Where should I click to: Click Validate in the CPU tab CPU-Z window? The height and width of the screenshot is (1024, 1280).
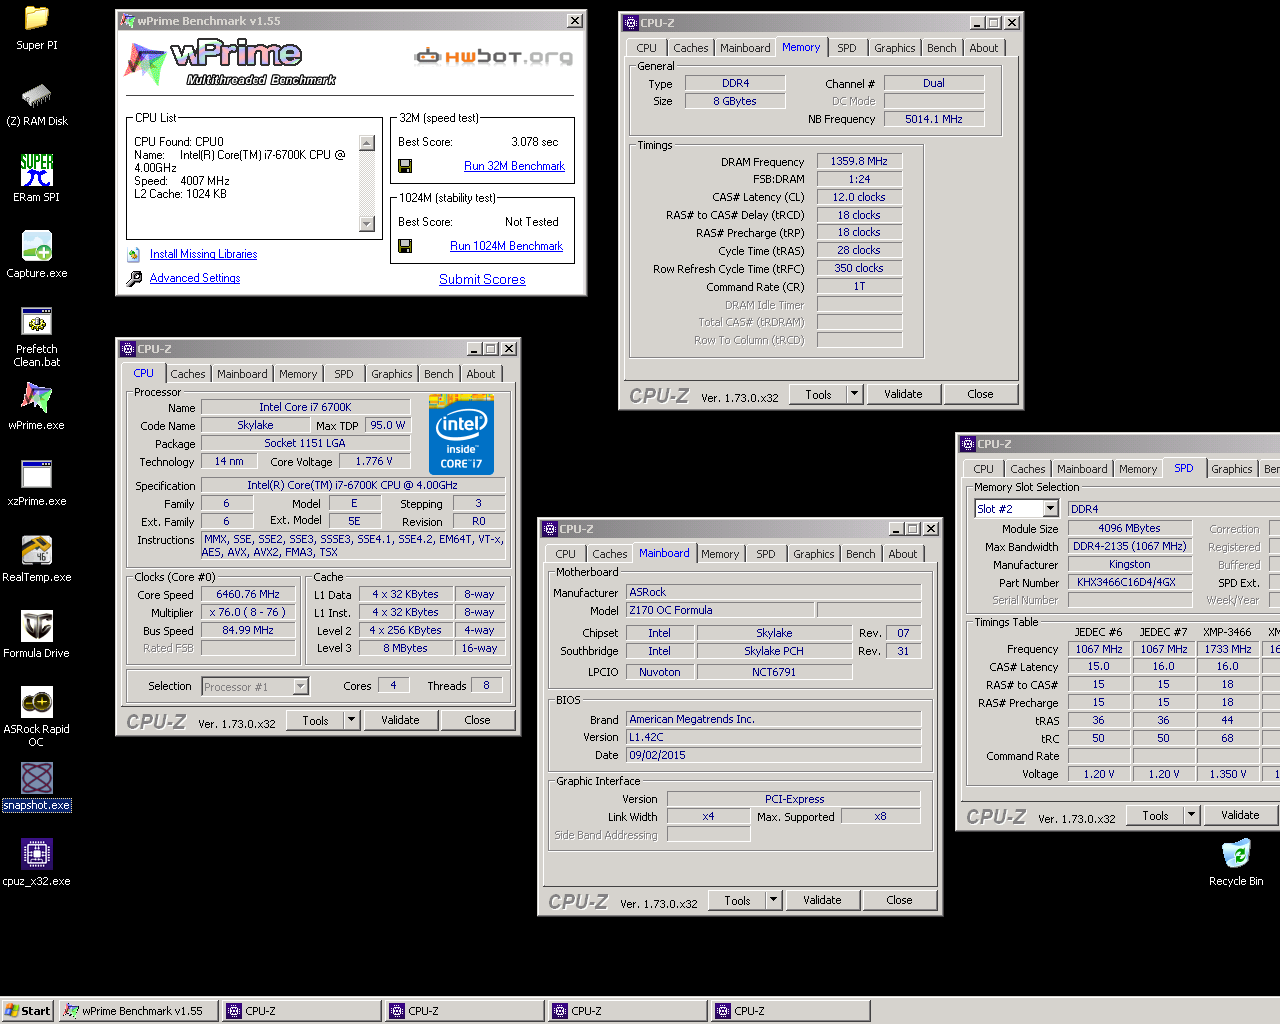tap(400, 720)
